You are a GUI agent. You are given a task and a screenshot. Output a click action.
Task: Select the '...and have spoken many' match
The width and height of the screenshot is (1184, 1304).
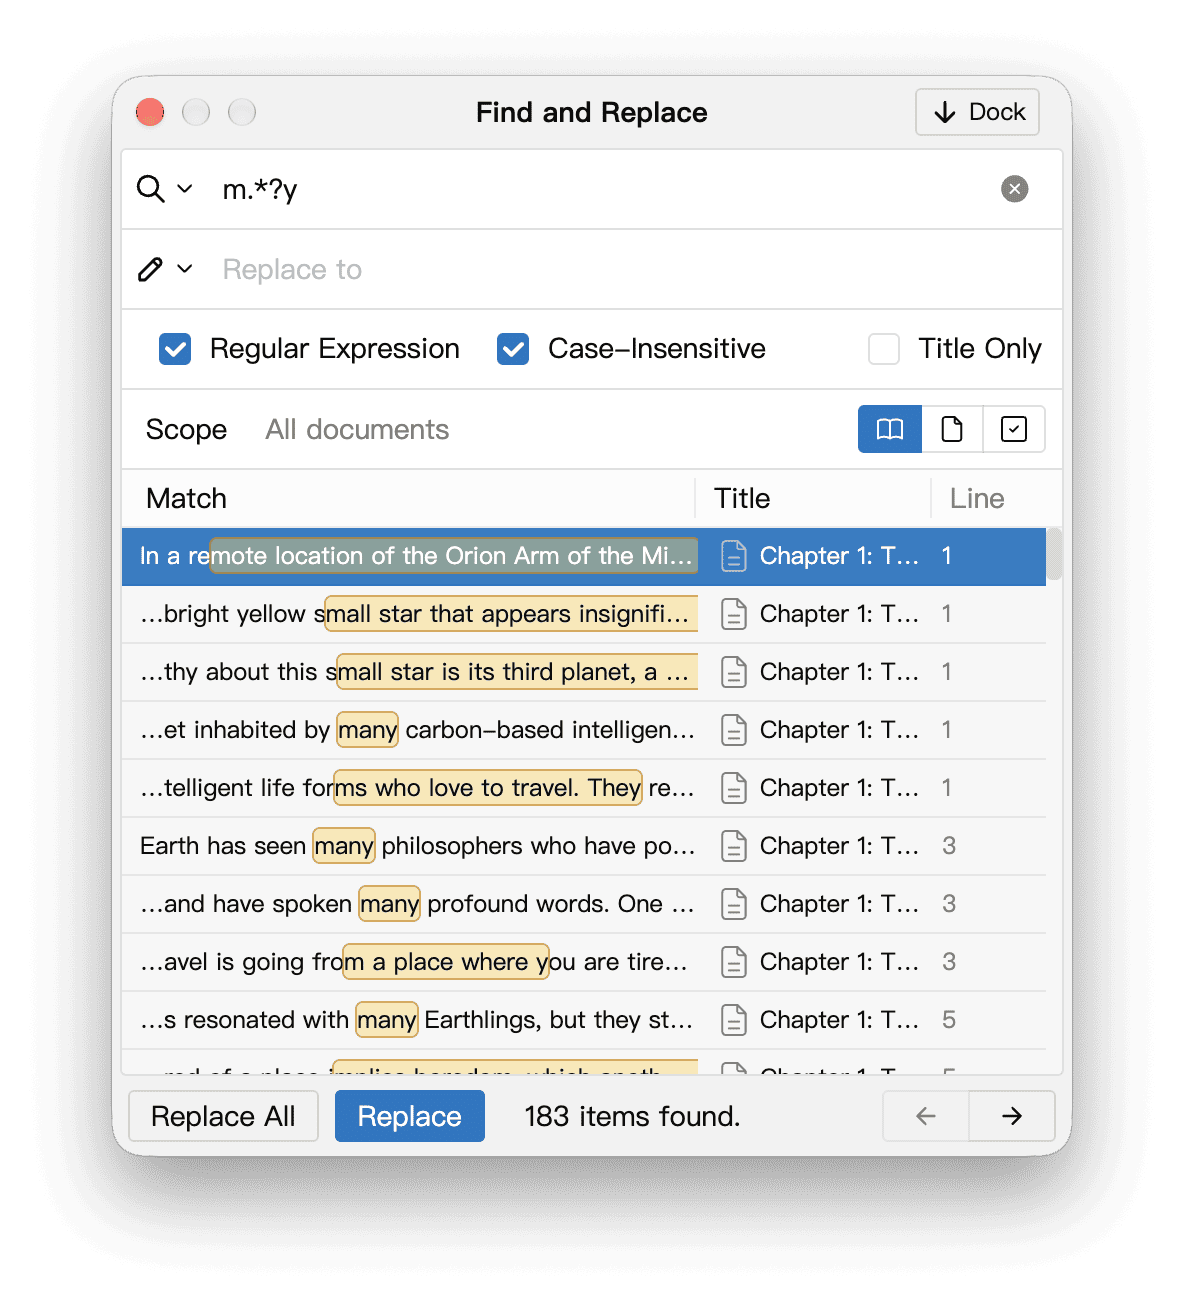pos(584,904)
